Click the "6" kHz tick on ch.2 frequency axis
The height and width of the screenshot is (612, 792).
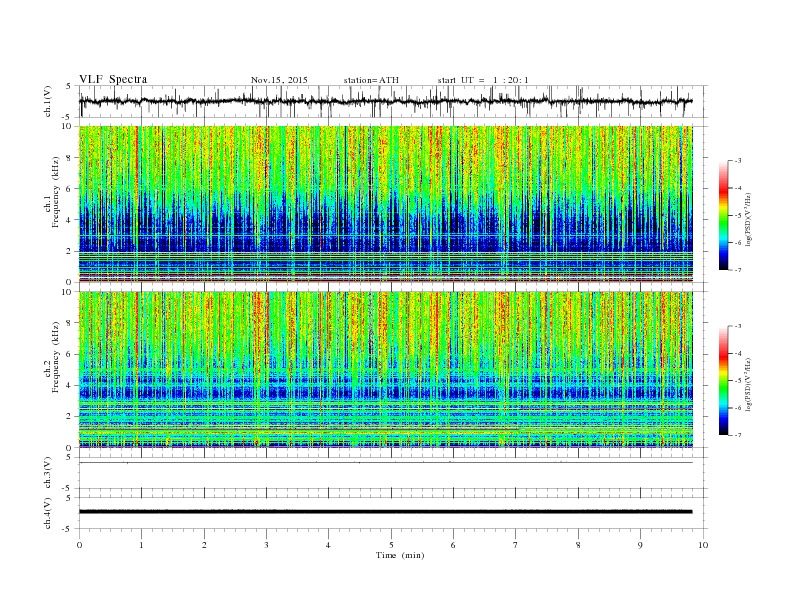[x=70, y=354]
